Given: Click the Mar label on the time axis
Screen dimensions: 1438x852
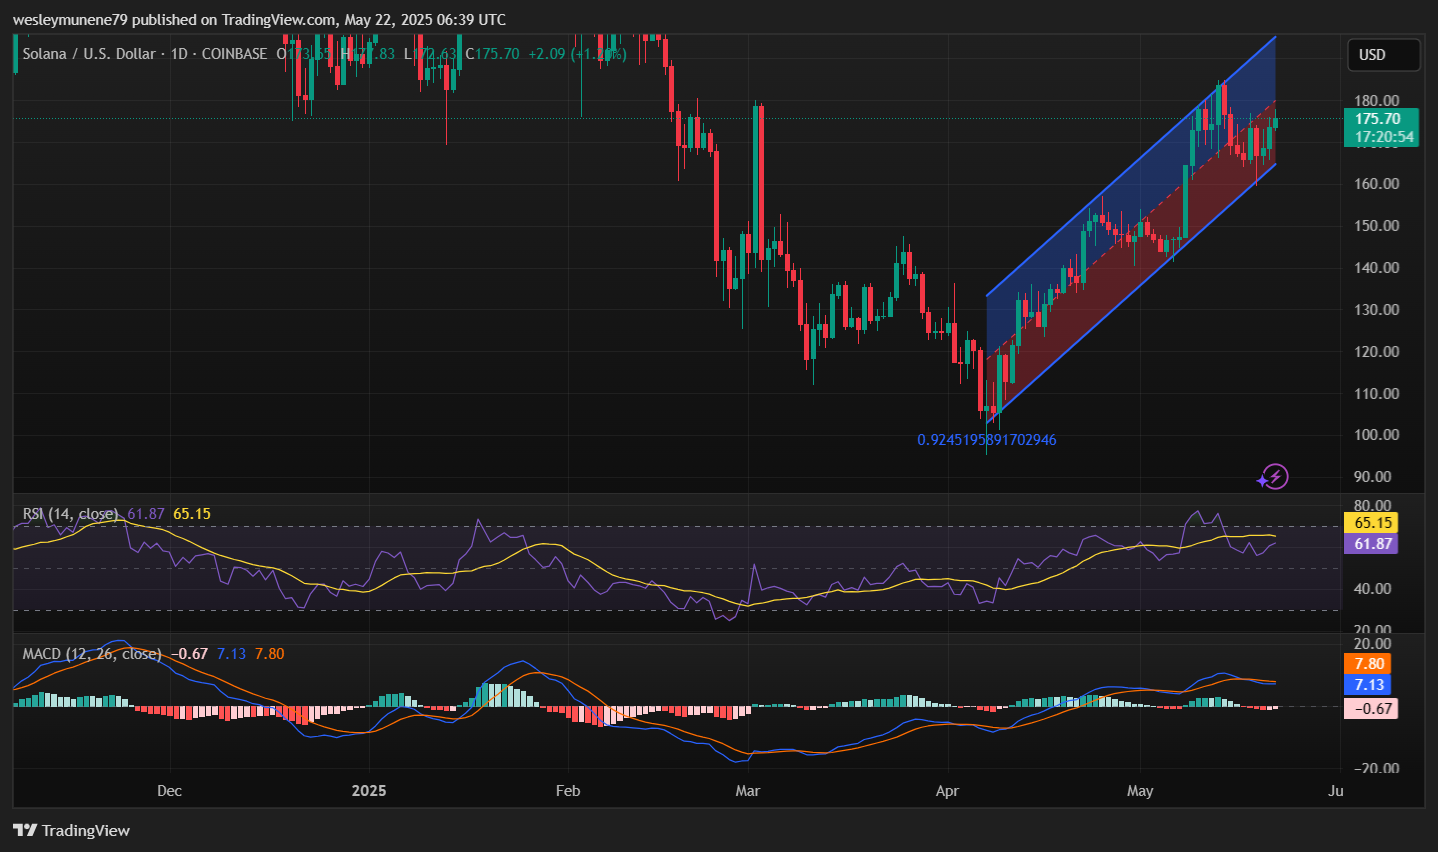Looking at the screenshot, I should tap(747, 791).
